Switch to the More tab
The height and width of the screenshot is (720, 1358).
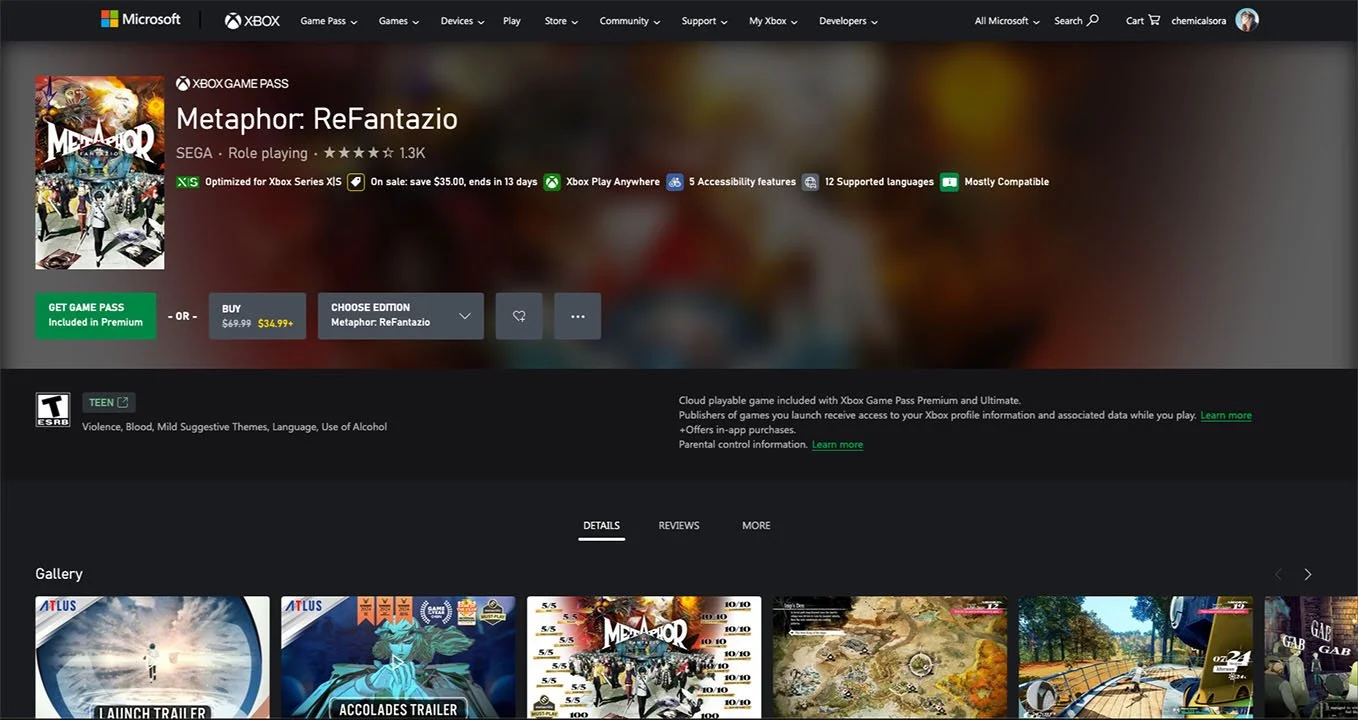coord(756,526)
